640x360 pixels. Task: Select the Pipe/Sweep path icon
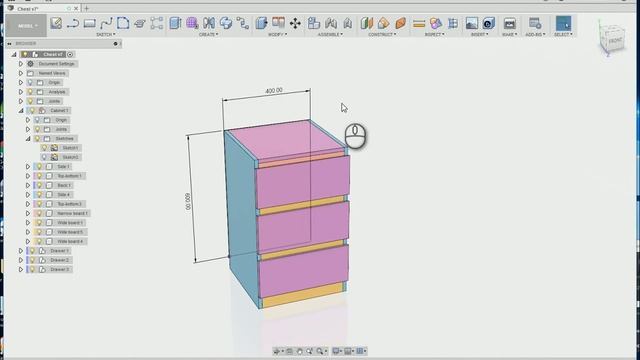pyautogui.click(x=243, y=23)
